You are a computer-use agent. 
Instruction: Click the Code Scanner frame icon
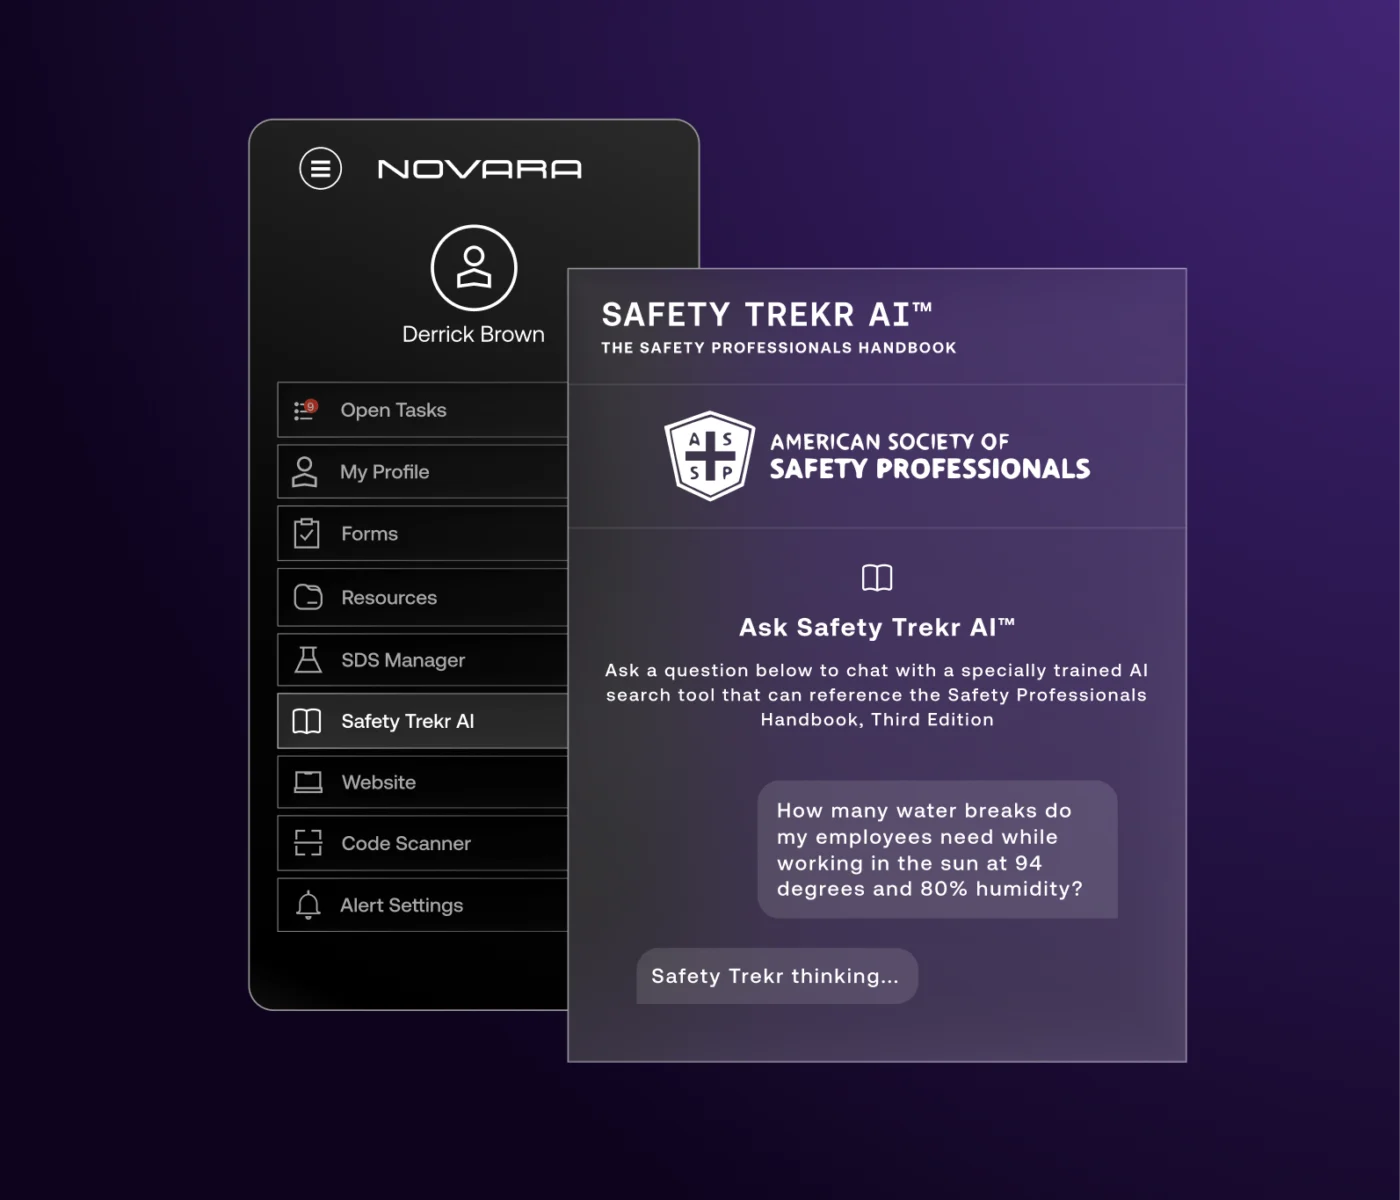(308, 843)
